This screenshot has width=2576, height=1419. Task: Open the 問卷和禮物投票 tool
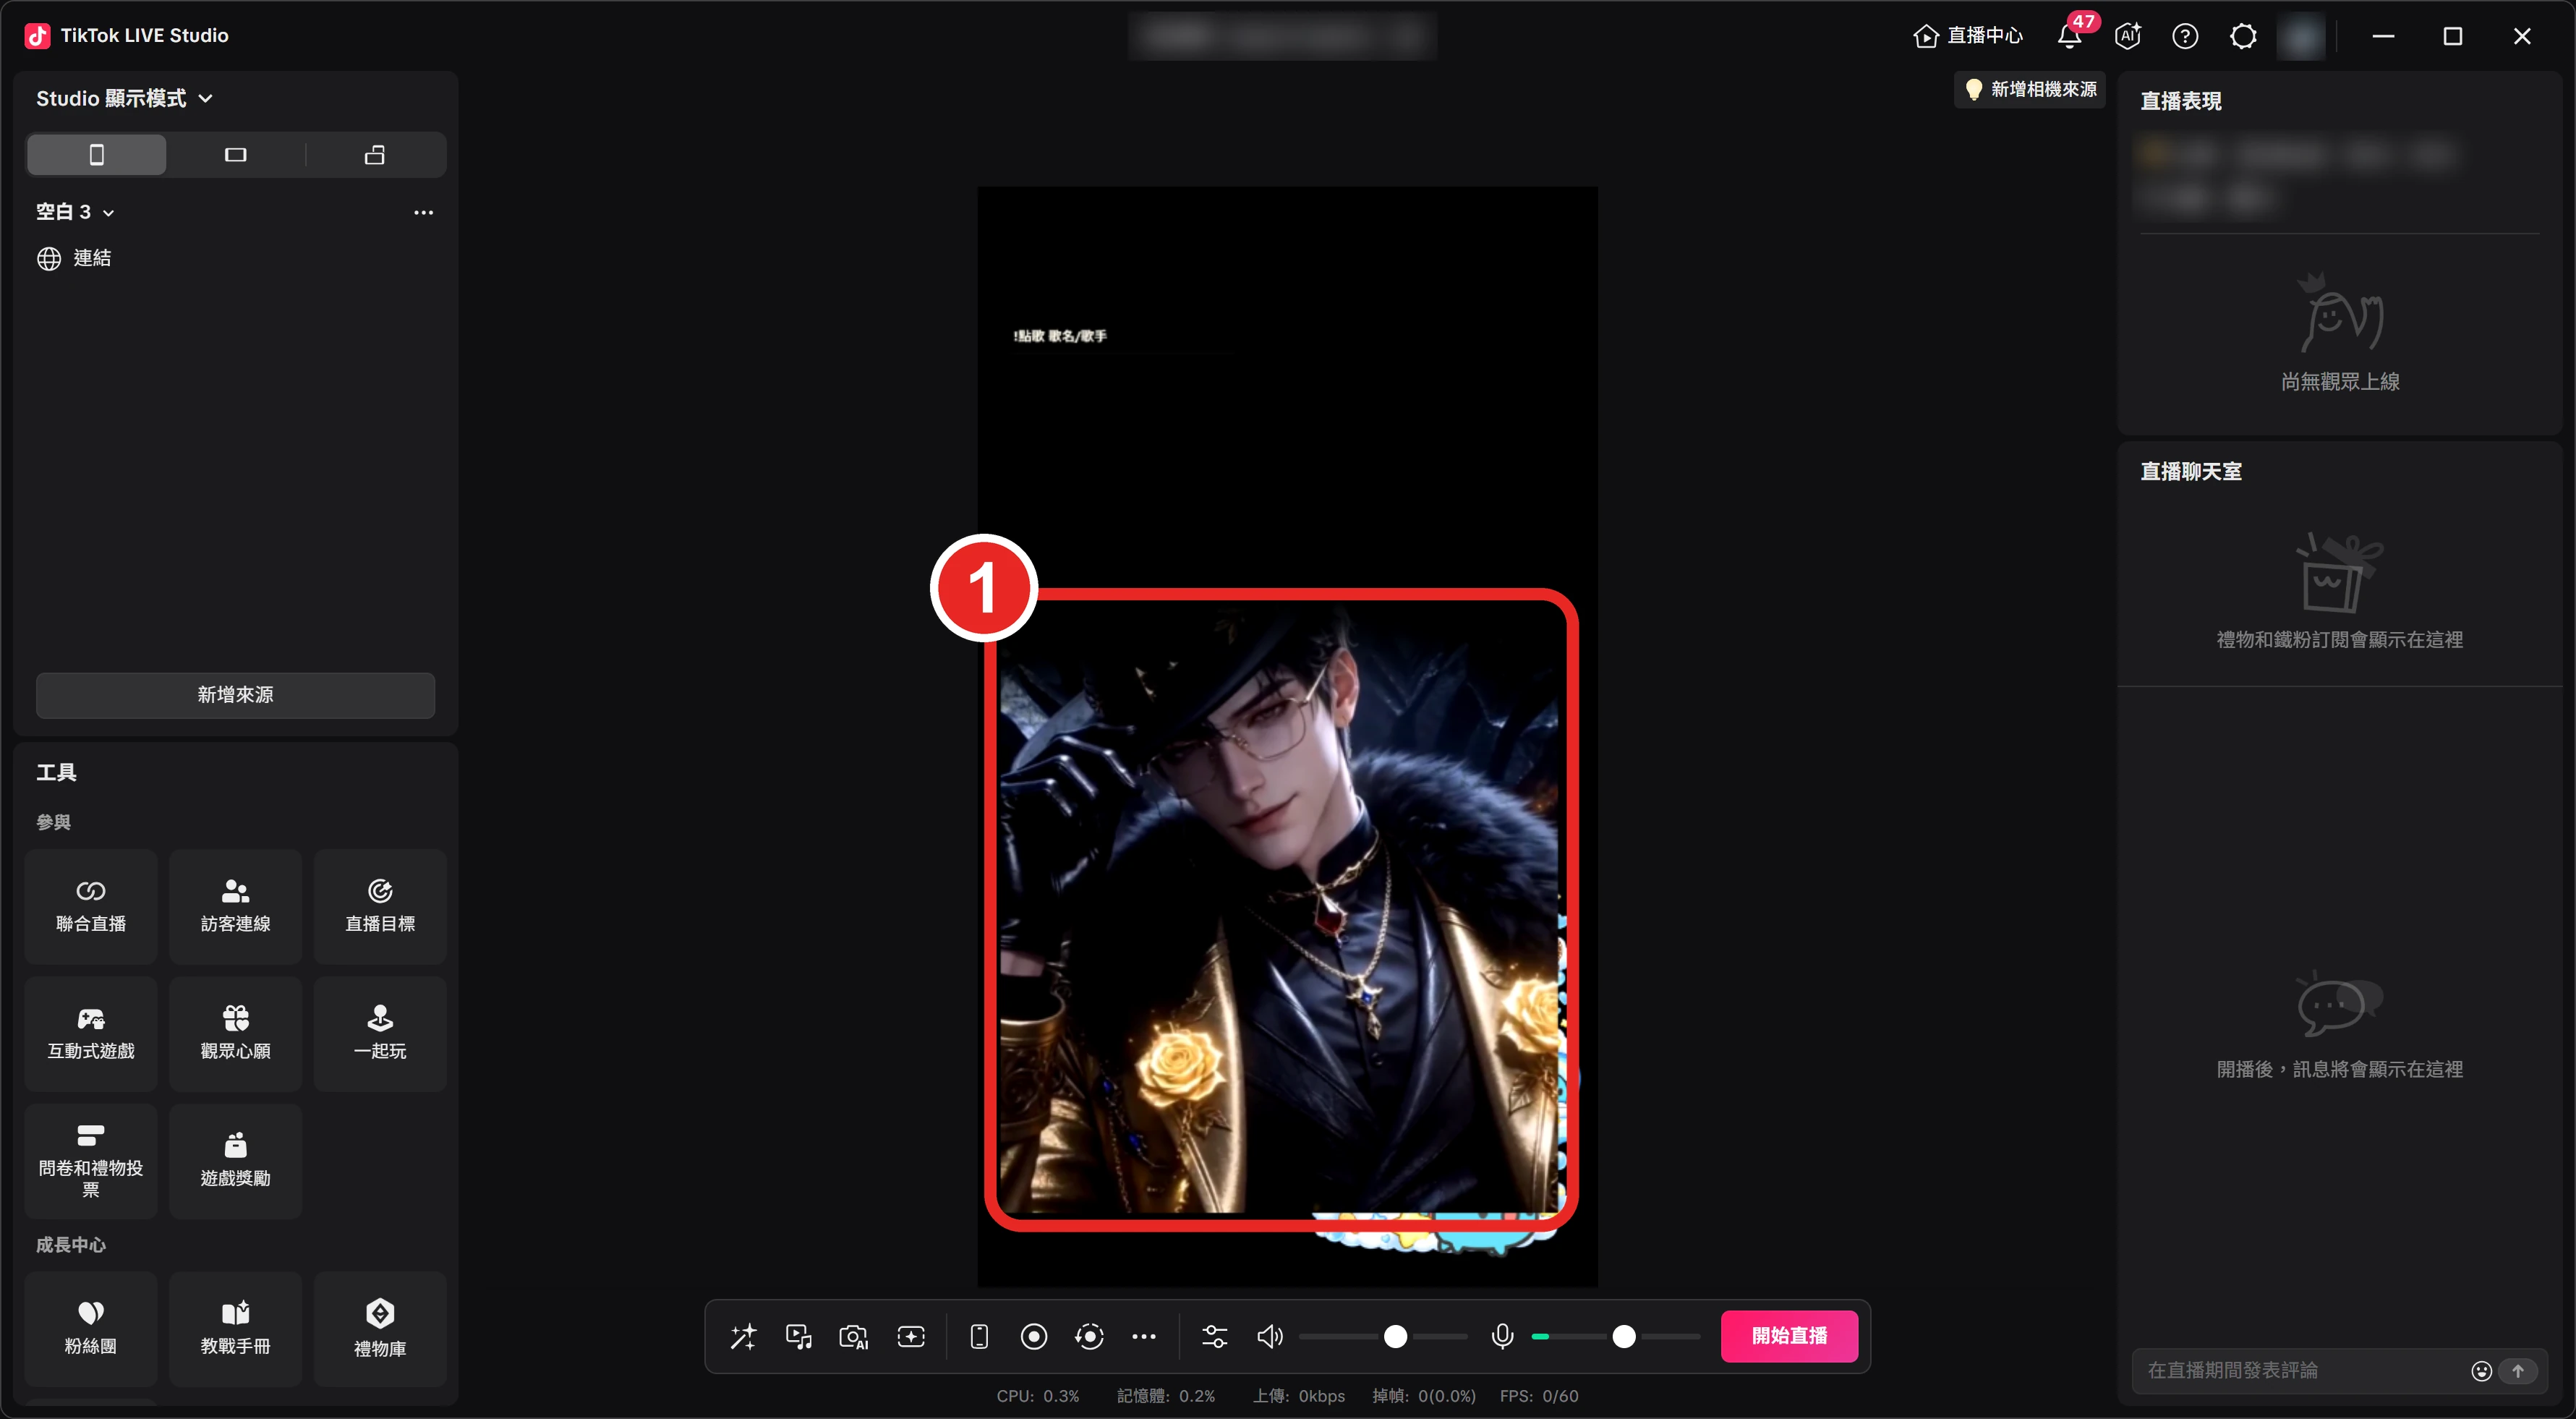(91, 1161)
